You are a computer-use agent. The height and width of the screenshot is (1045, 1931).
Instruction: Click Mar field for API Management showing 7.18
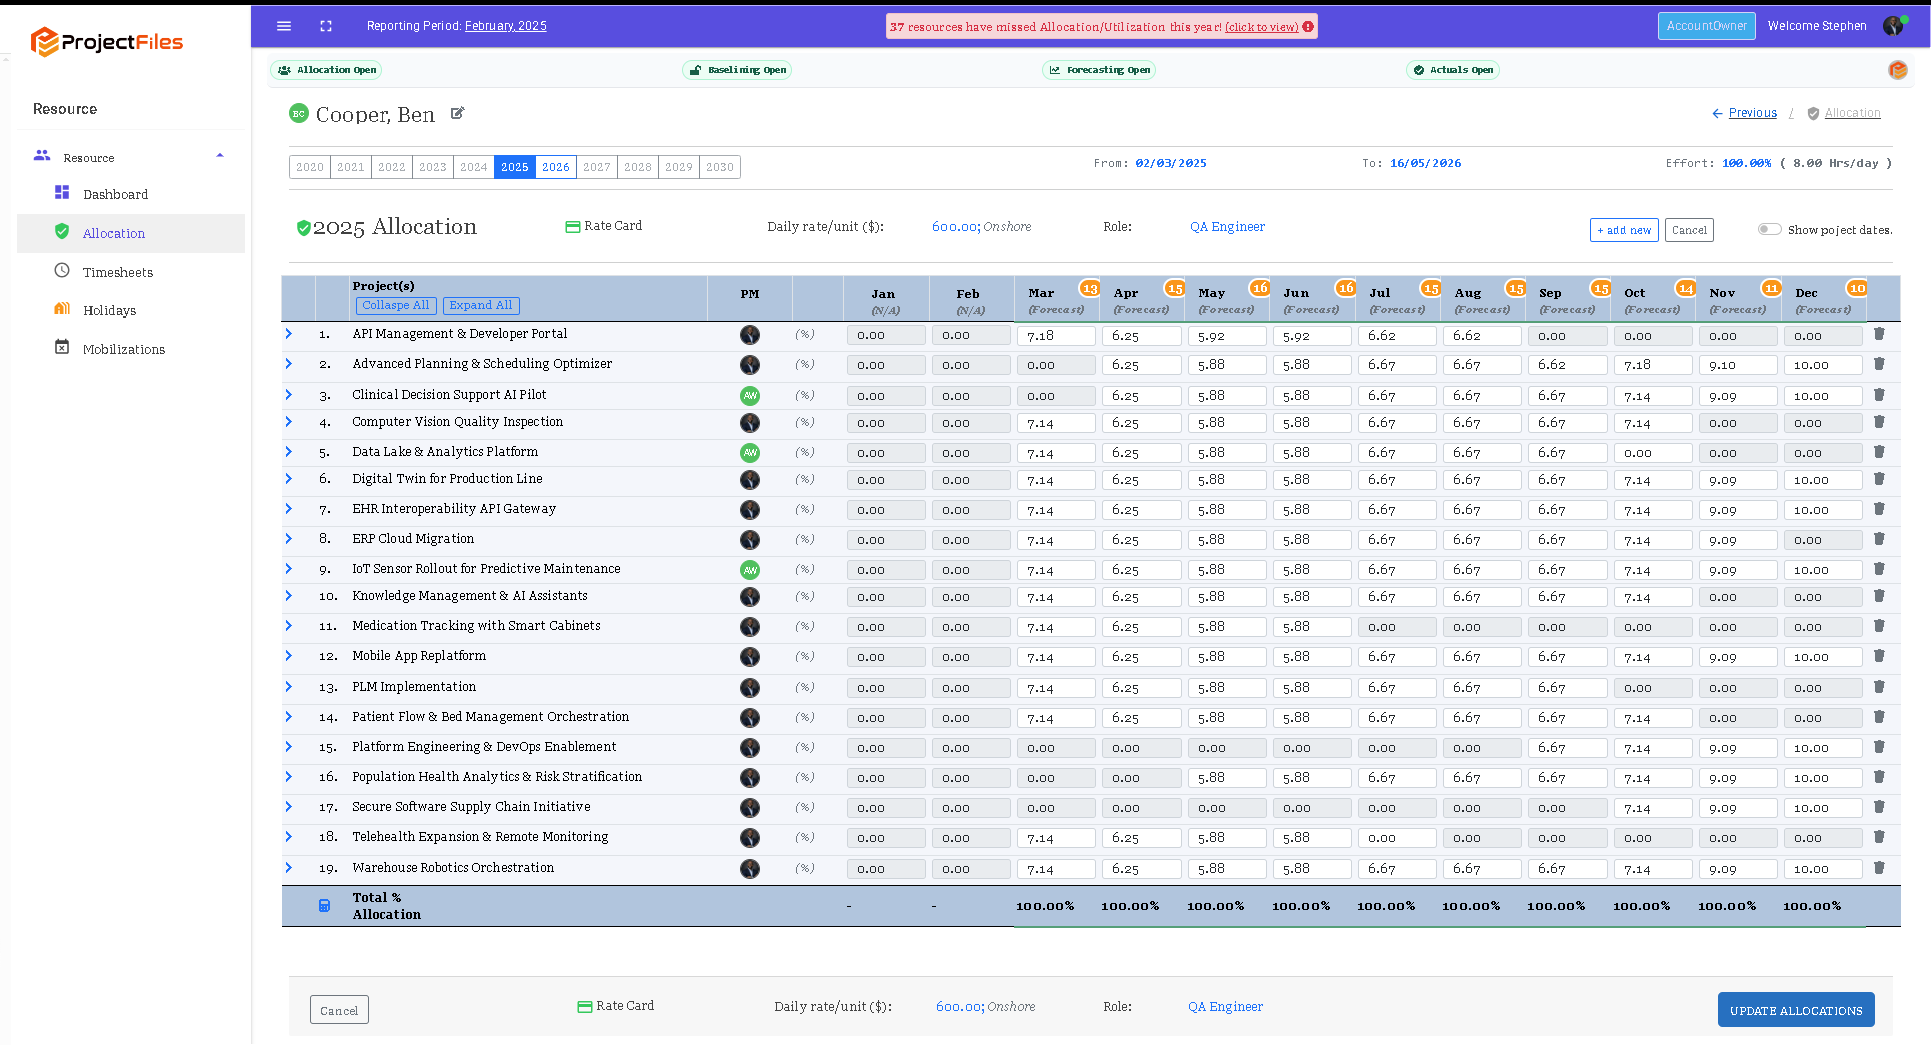click(x=1056, y=336)
